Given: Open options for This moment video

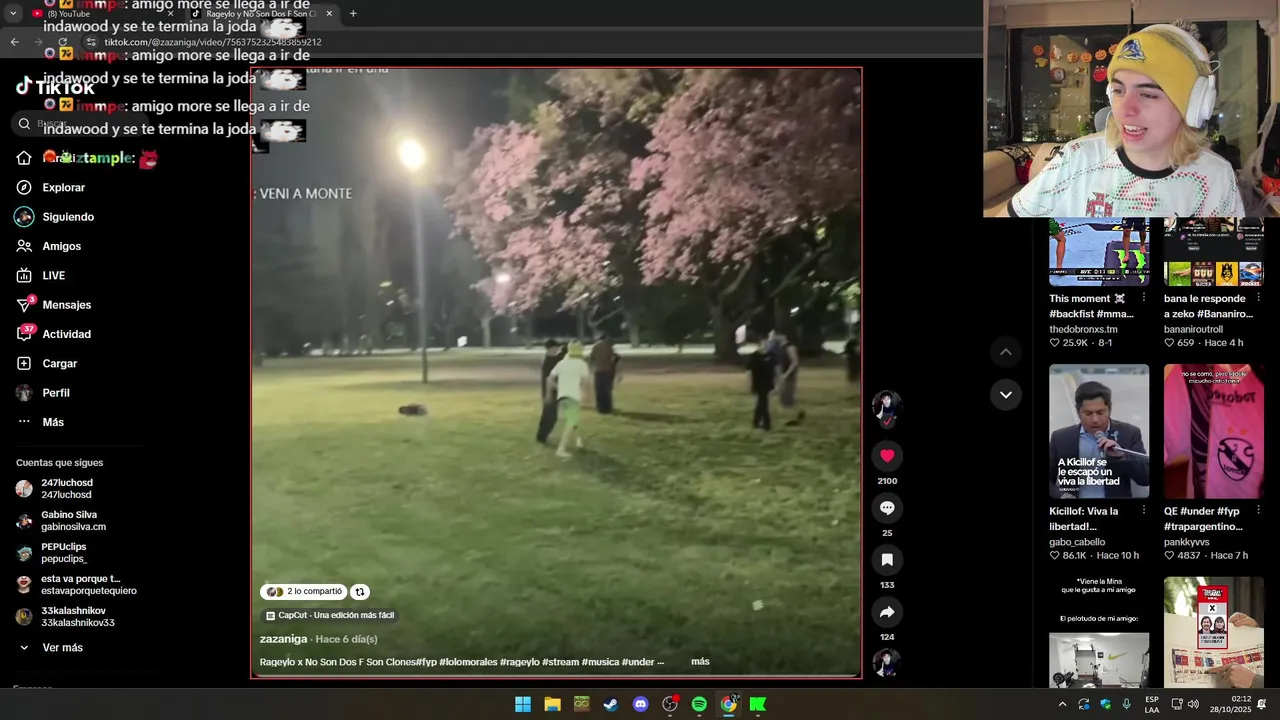Looking at the screenshot, I should point(1144,298).
